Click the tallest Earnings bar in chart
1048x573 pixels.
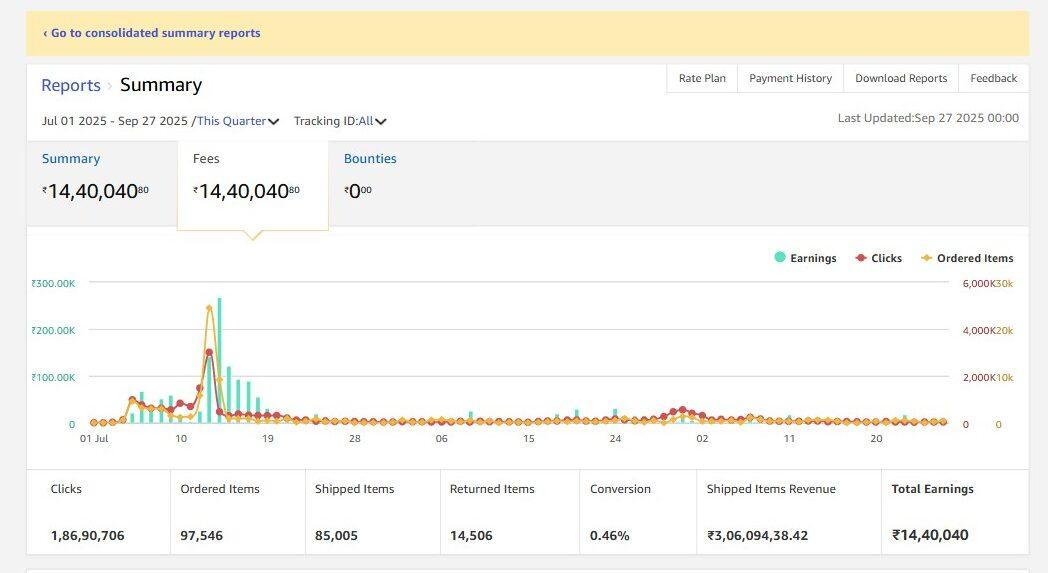pyautogui.click(x=219, y=360)
